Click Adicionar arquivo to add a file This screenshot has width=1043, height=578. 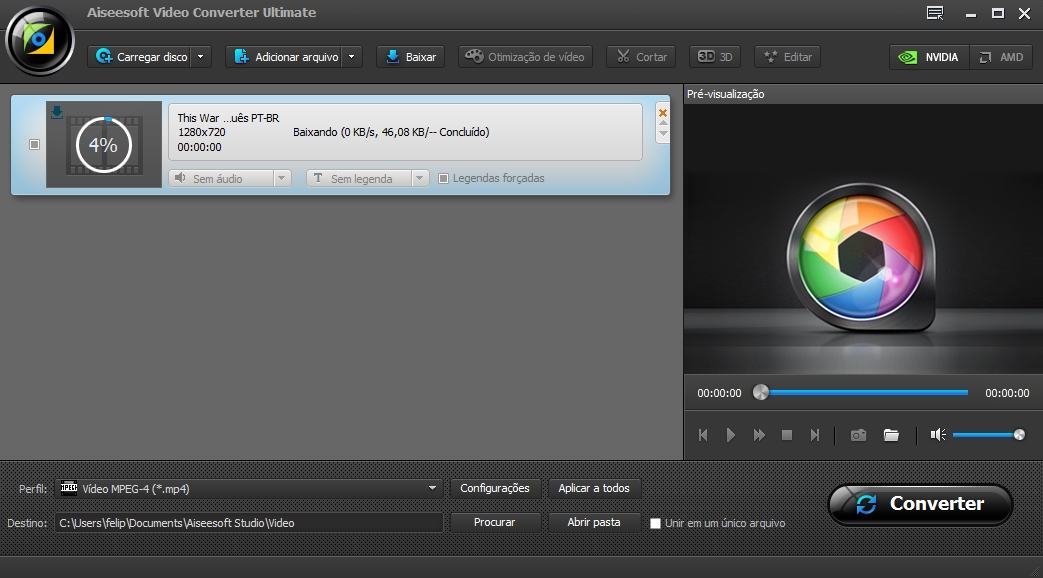[285, 57]
